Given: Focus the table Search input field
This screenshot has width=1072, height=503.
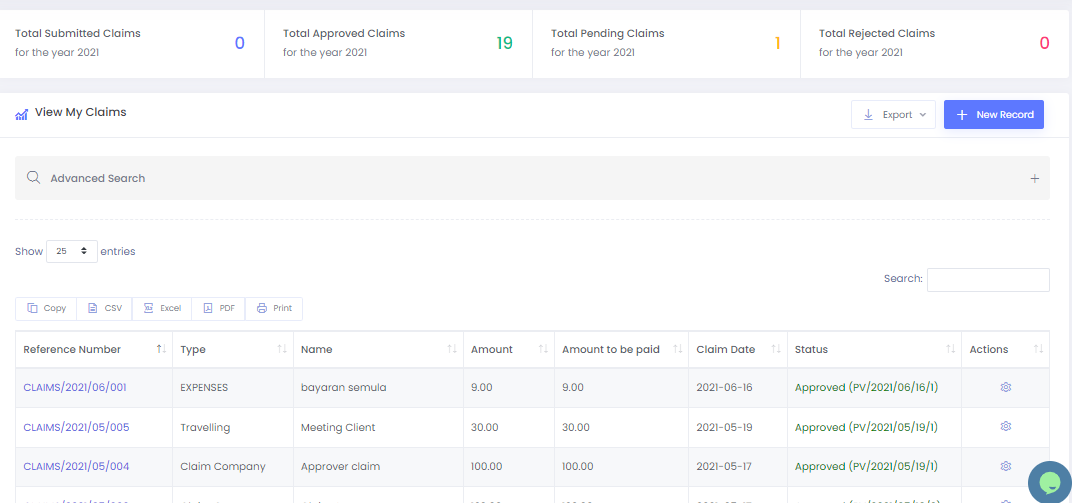Looking at the screenshot, I should (x=988, y=280).
